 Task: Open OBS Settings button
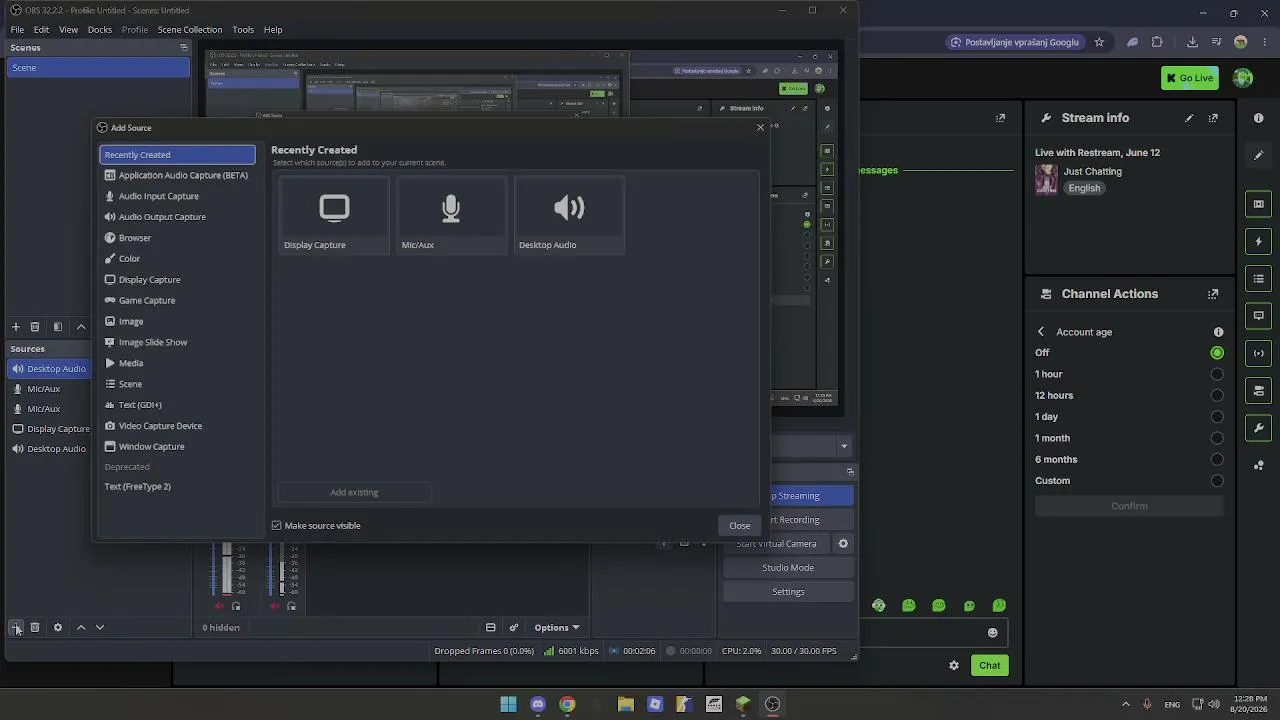788,592
